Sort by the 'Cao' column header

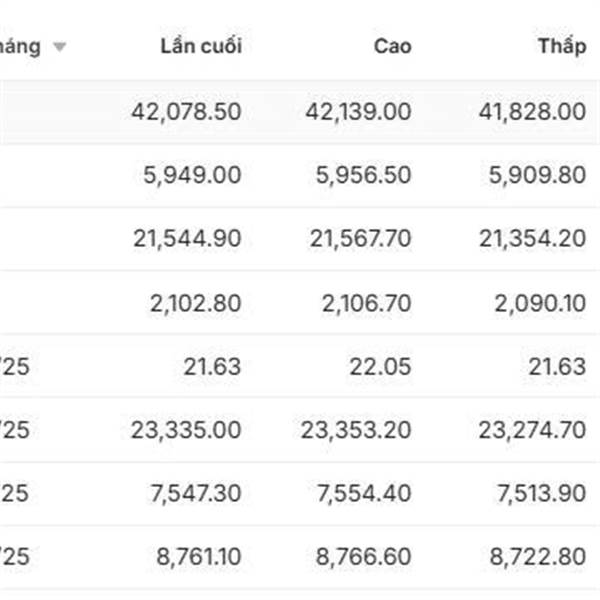[393, 47]
